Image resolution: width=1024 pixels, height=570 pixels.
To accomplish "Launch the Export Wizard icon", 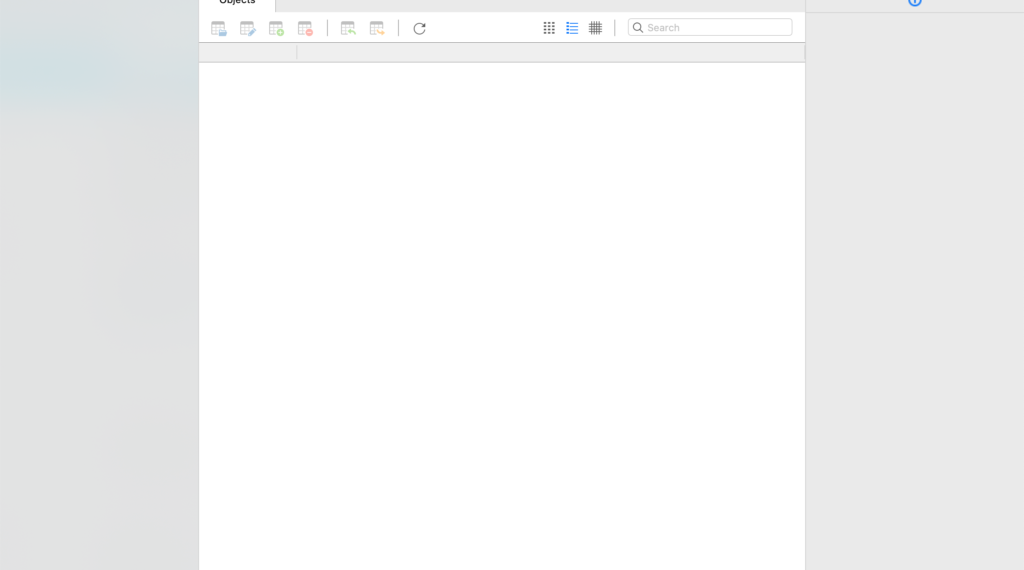I will click(x=377, y=29).
